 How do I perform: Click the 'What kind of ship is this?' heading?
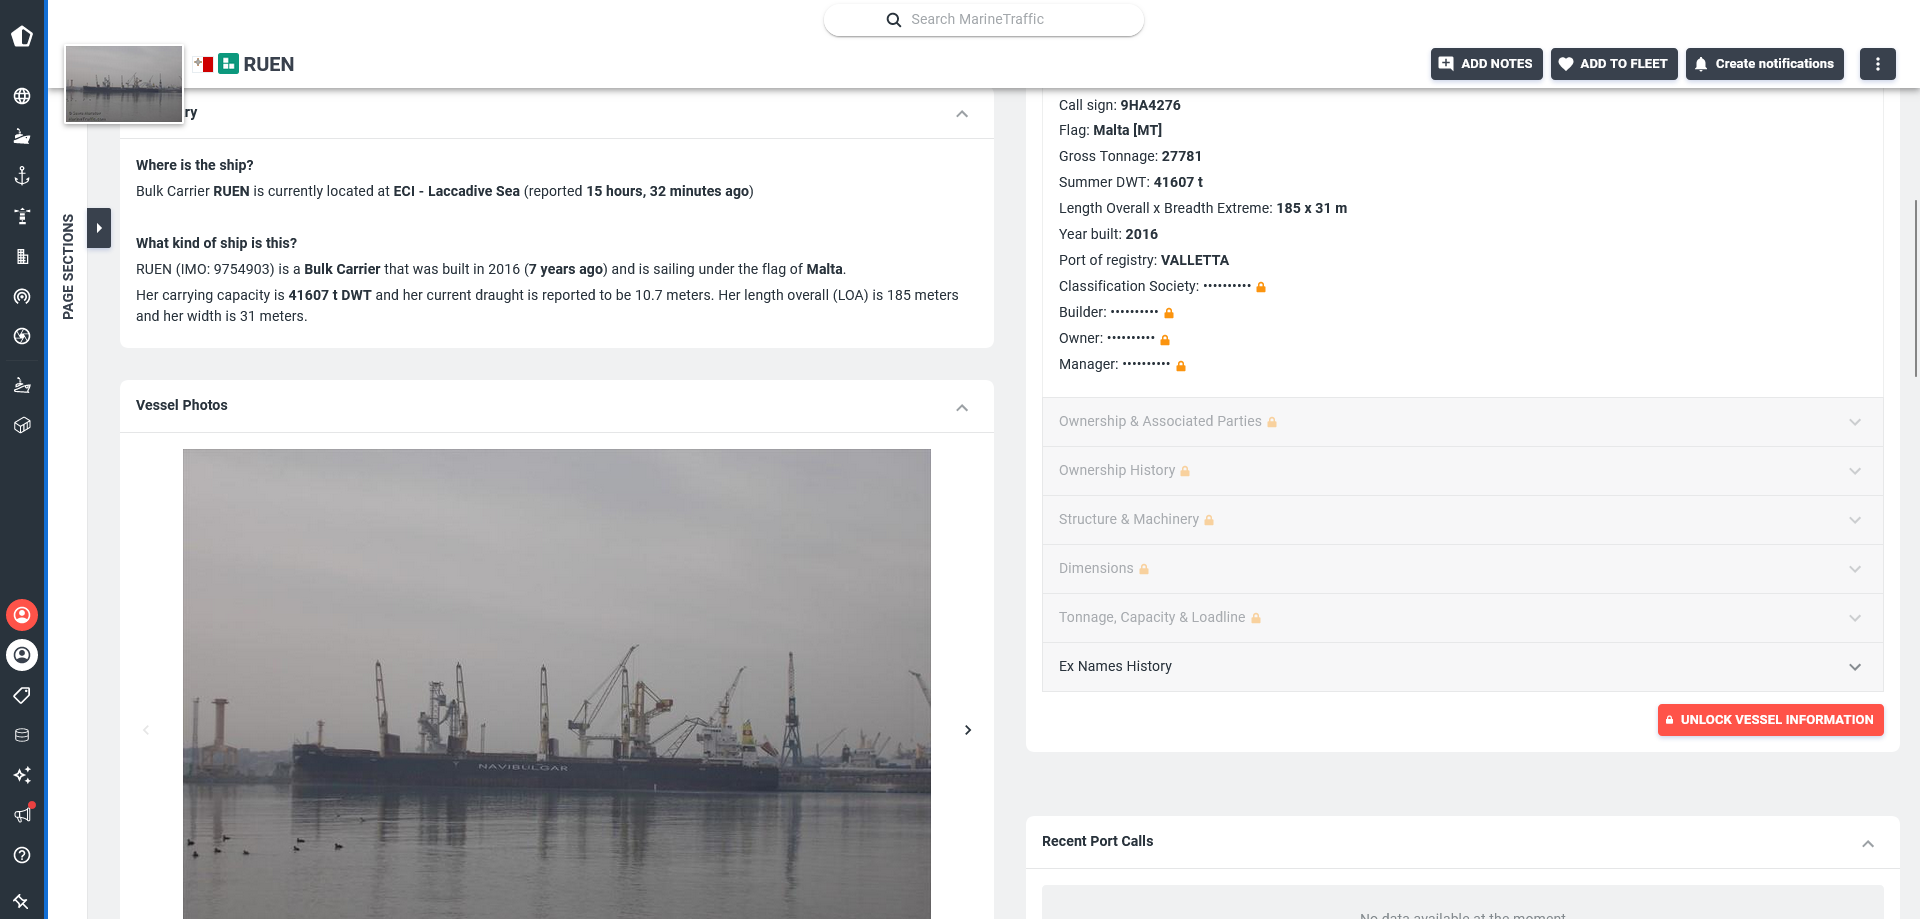click(216, 243)
